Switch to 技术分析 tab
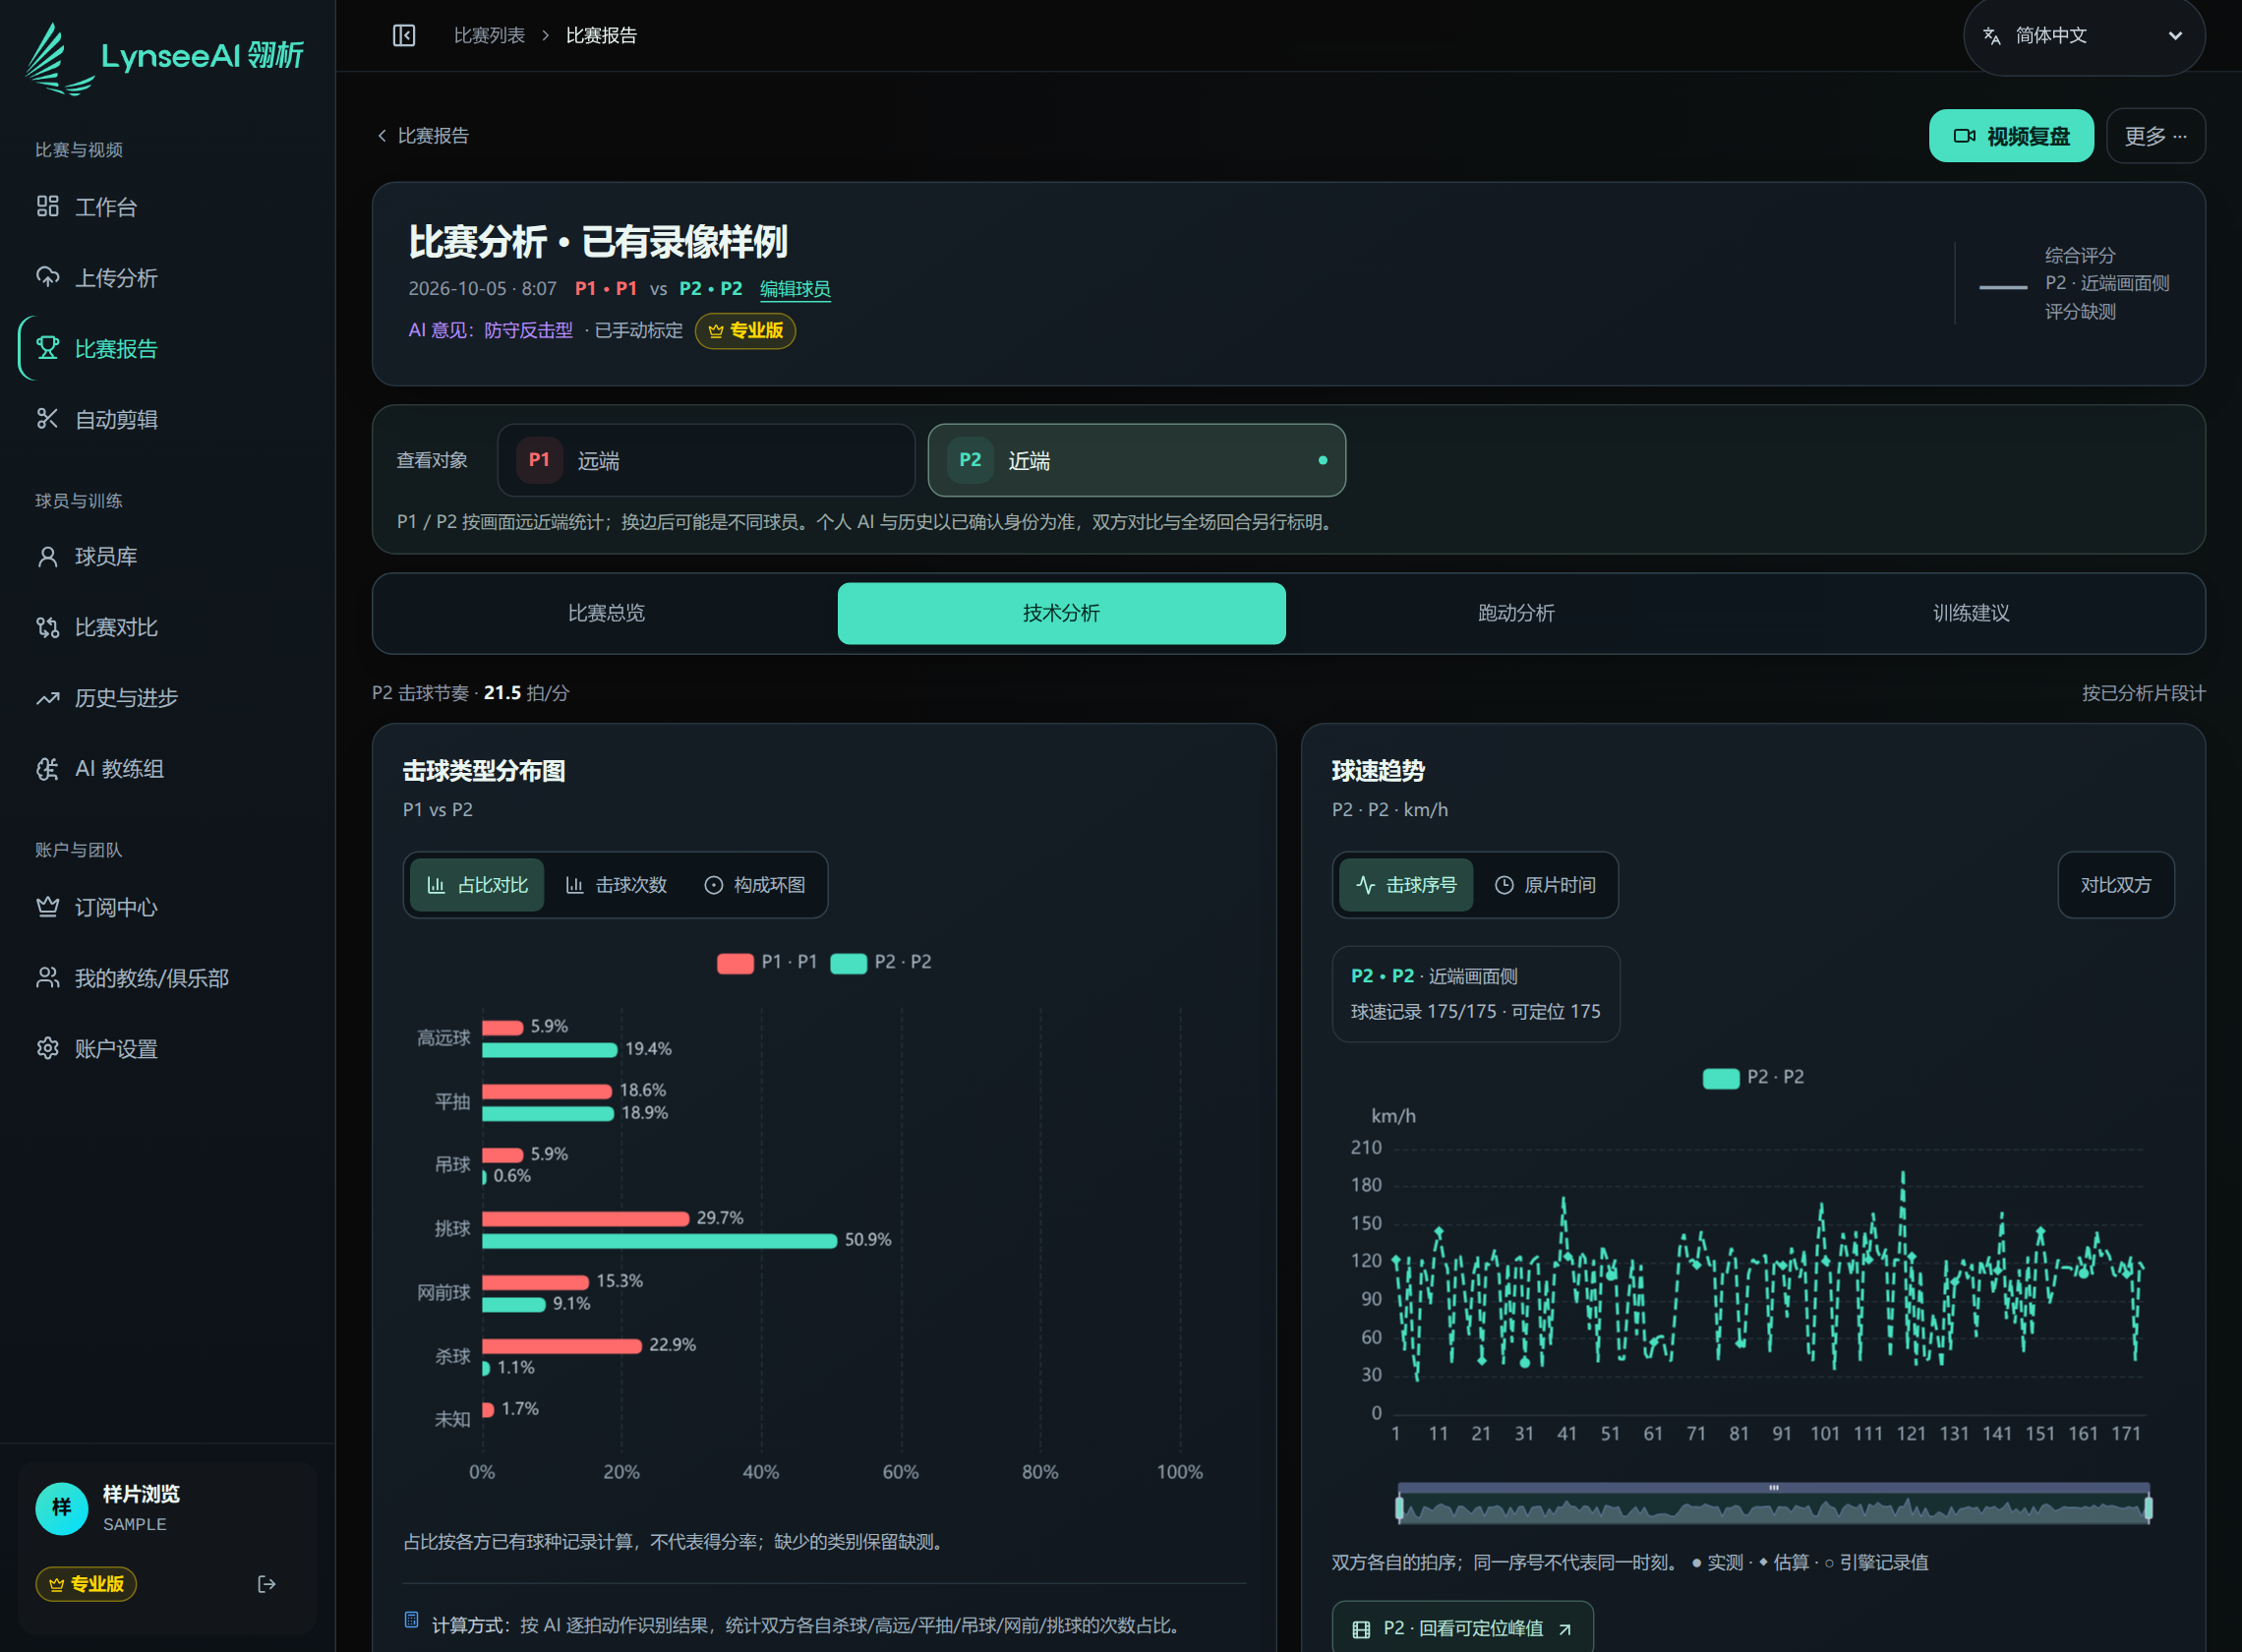Viewport: 2242px width, 1652px height. [1061, 613]
